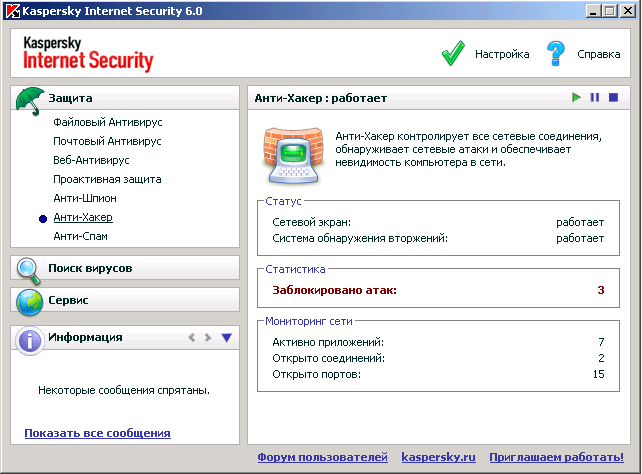Pause Anti-Hacker protection

coord(595,98)
